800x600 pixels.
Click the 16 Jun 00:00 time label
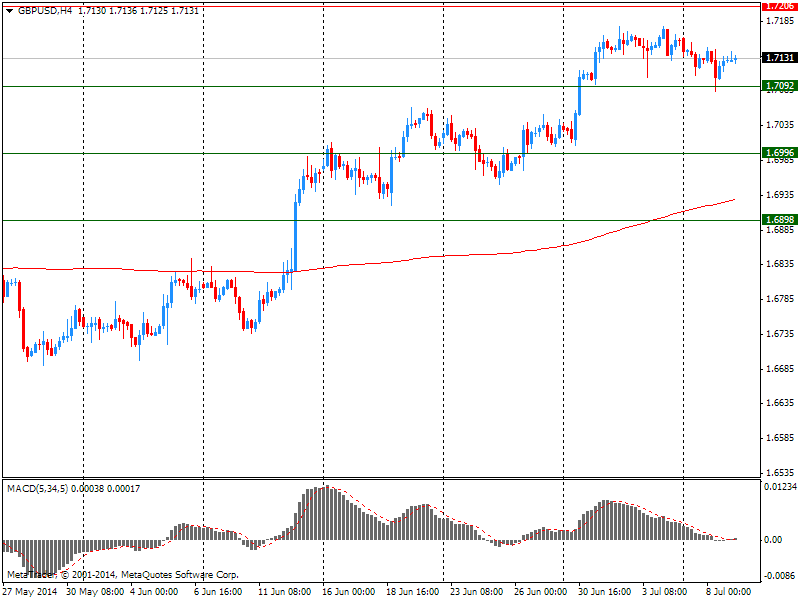pos(348,592)
